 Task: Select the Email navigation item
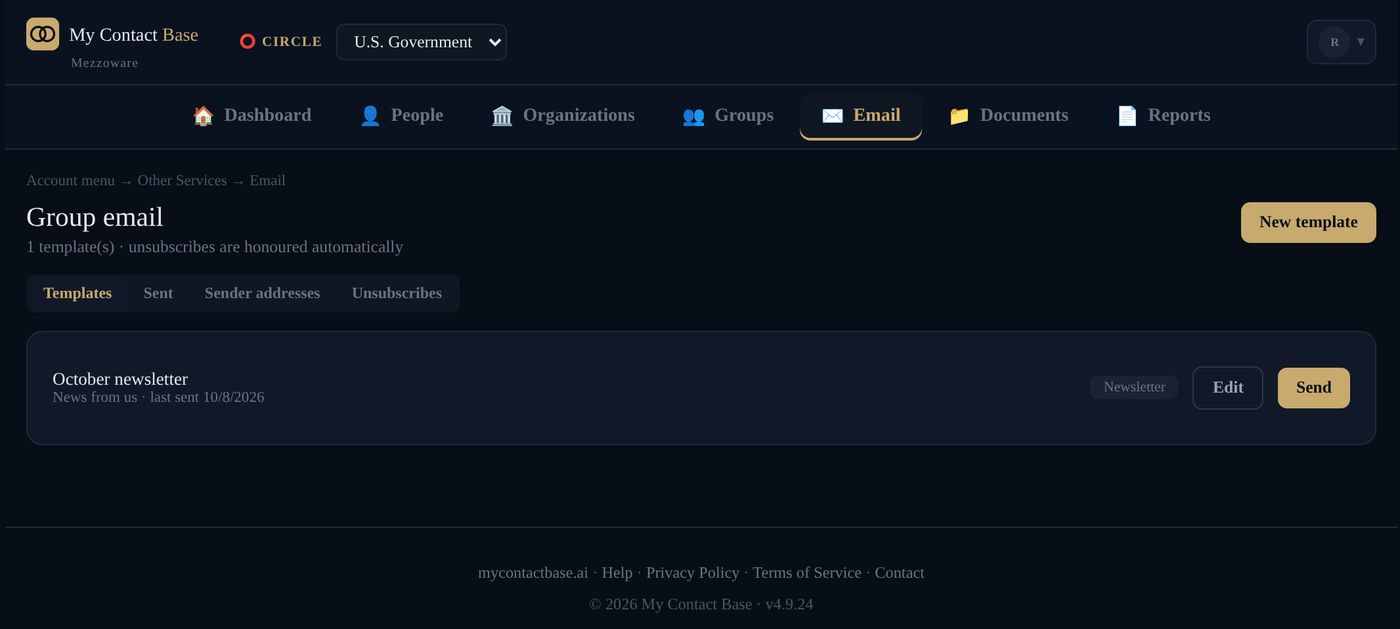861,116
